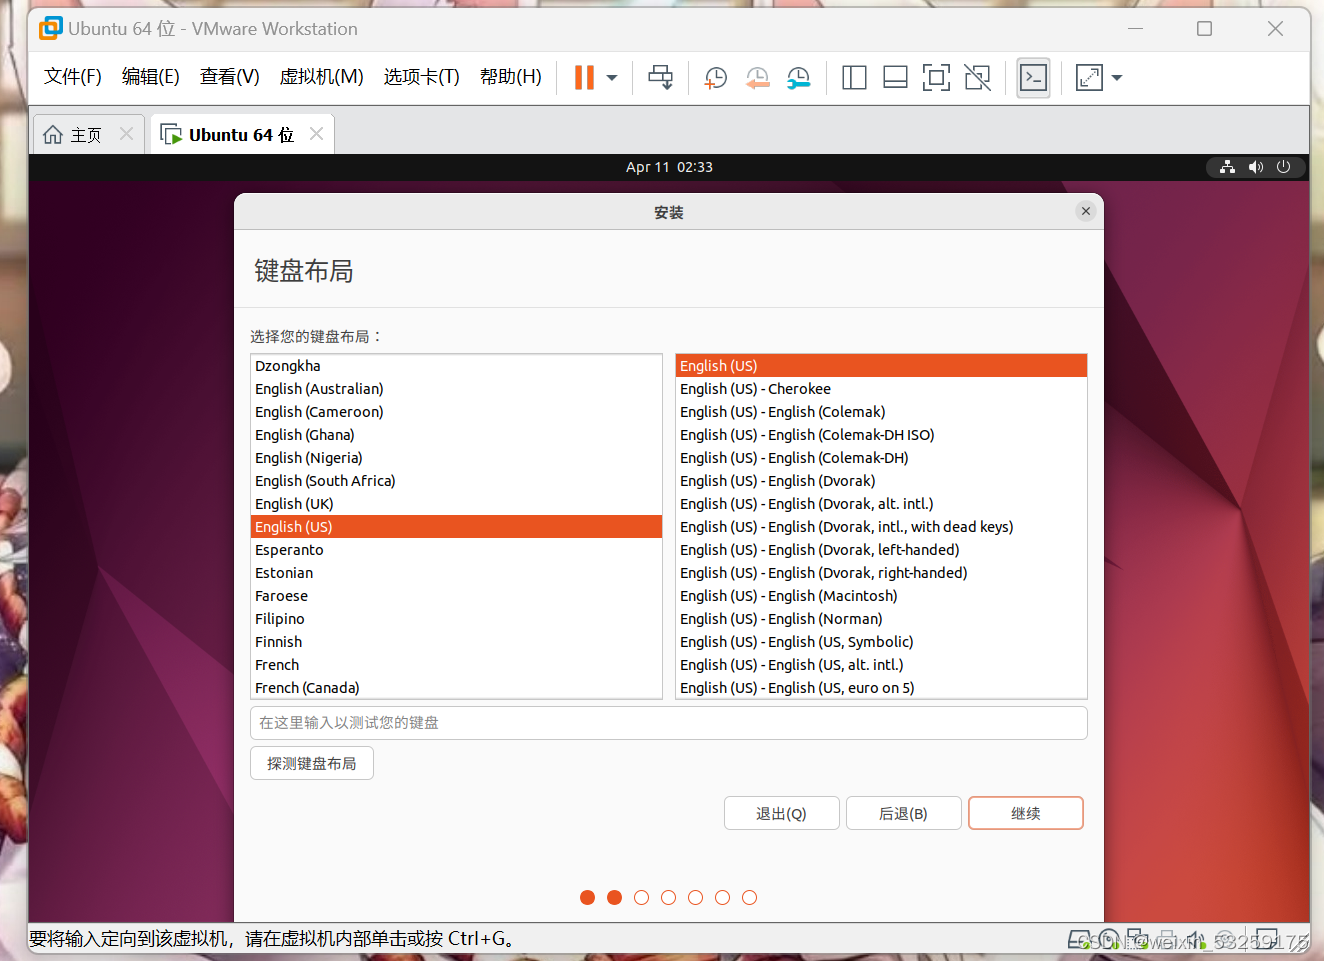Choose English (US, Symbolic) variant
Screen dimensions: 1324x961
coord(881,642)
